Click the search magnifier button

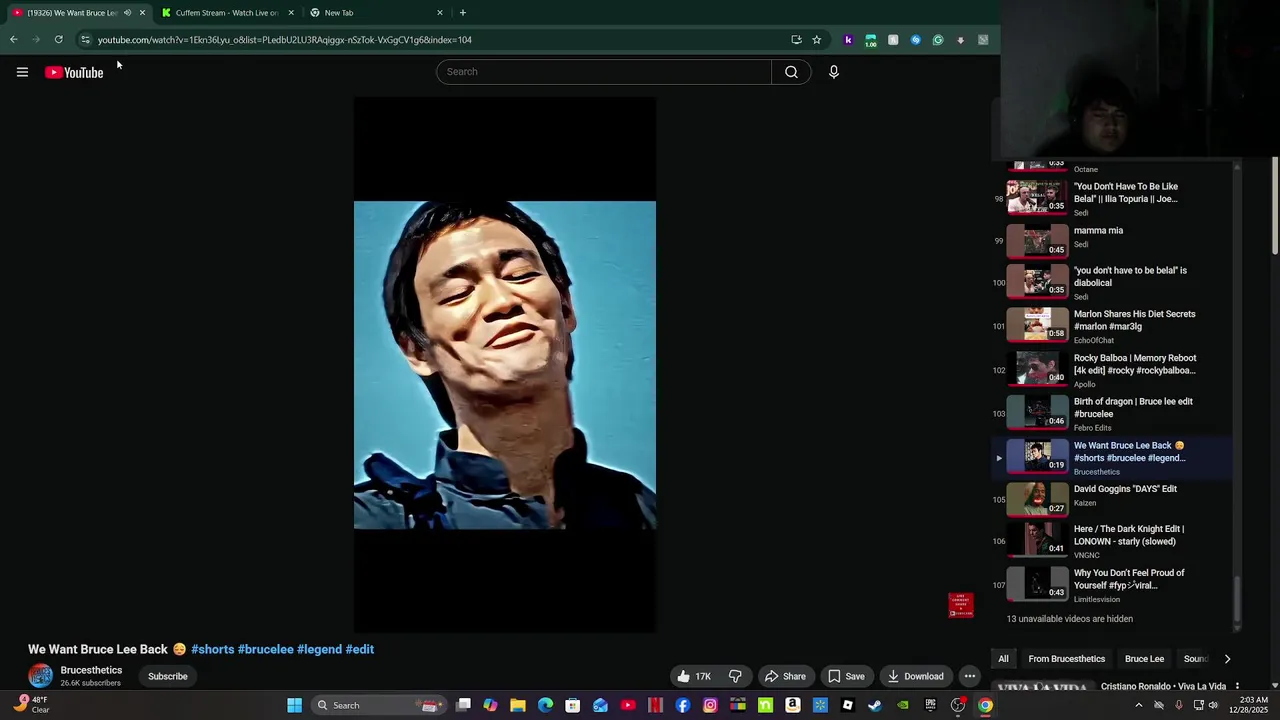pos(791,72)
